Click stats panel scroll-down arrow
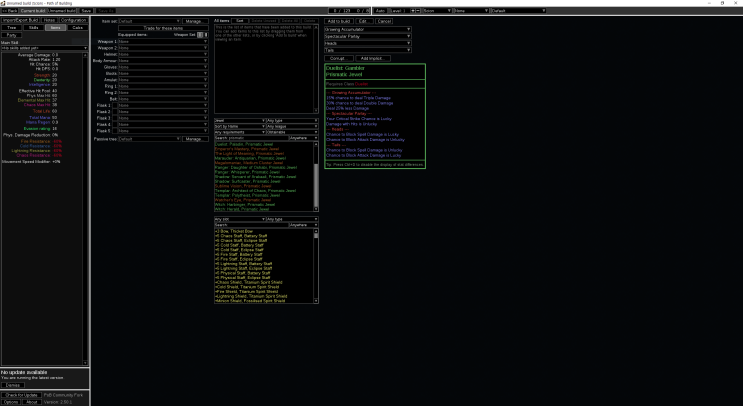Viewport: 743px width, 406px height. 85,363
